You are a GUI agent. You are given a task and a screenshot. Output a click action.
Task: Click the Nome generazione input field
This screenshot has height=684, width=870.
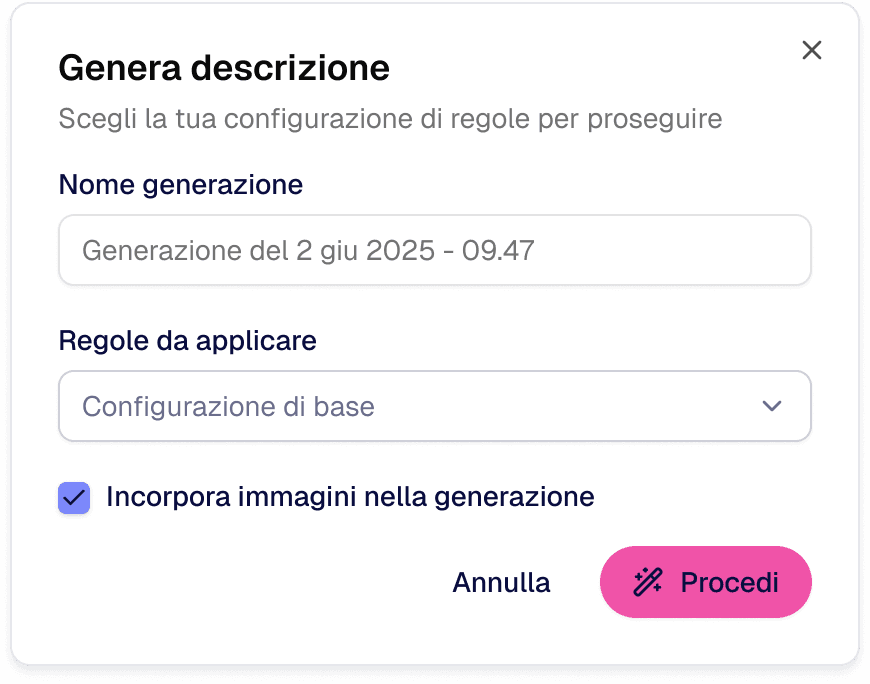coord(435,250)
